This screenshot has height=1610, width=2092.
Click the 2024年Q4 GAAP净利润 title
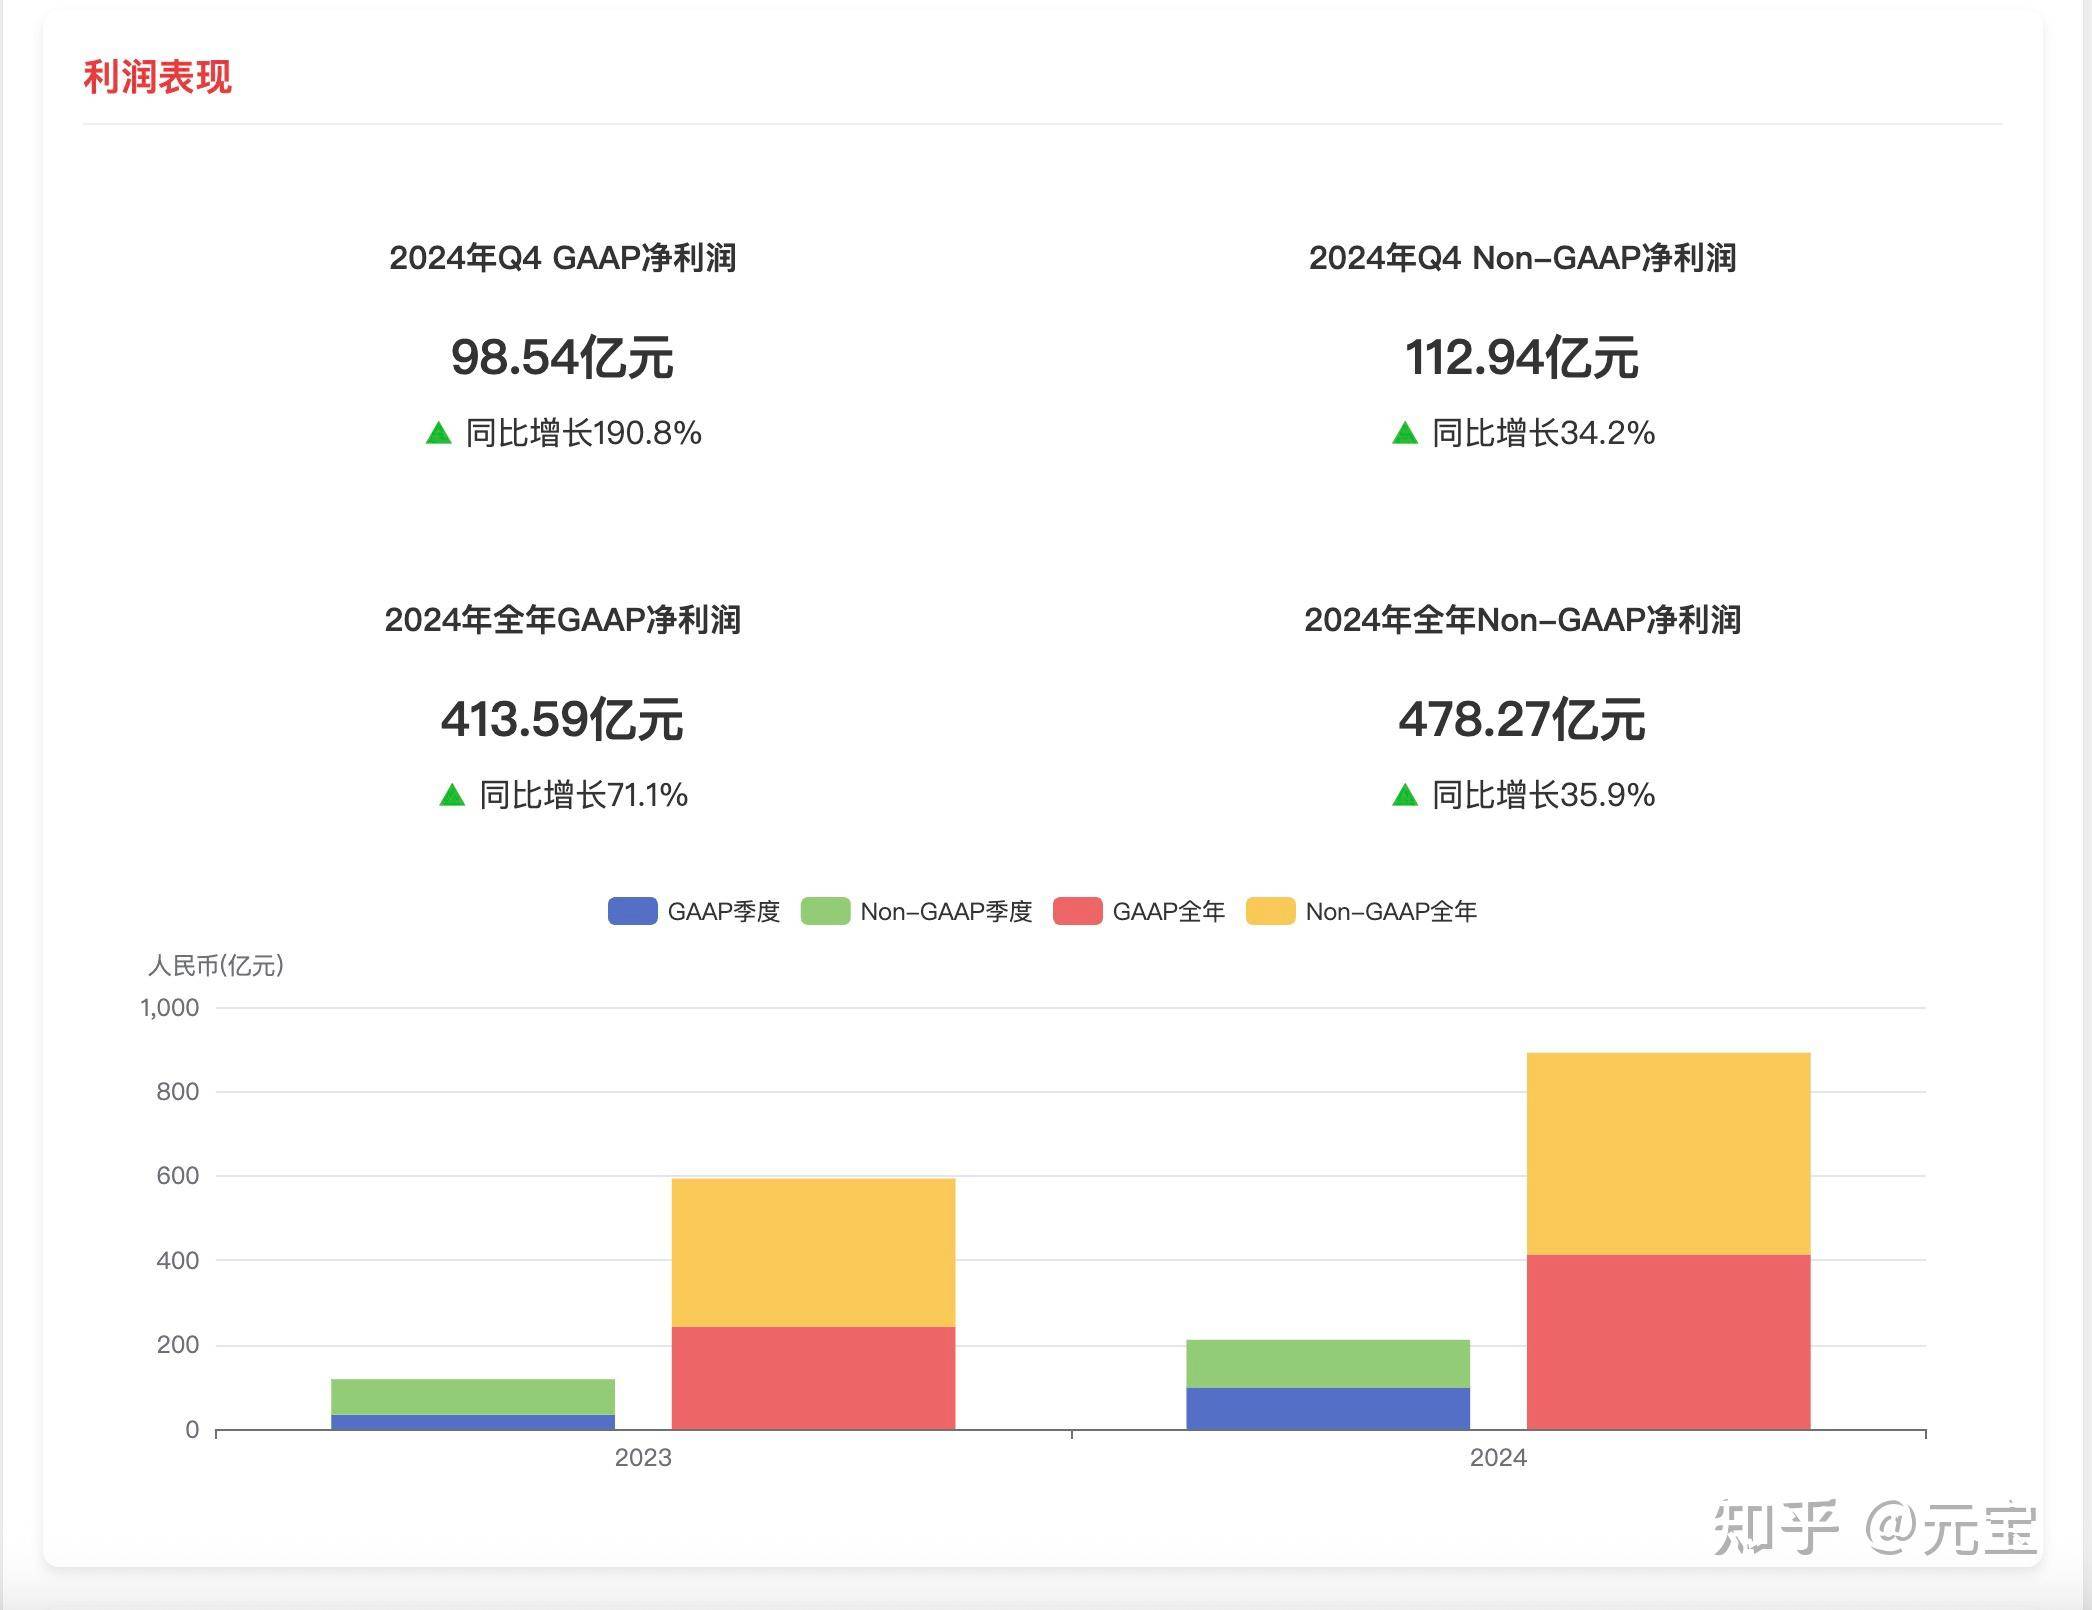coord(563,258)
